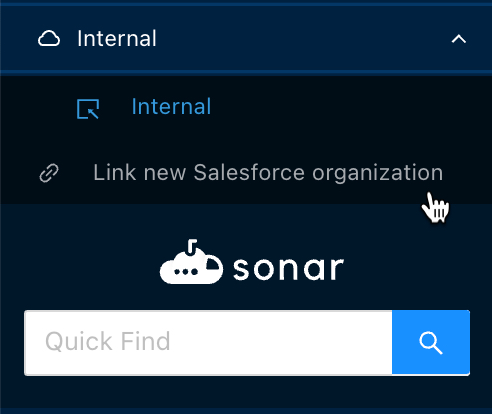Viewport: 492px width, 414px height.
Task: Collapse the Internal section with the chevron
Action: pos(459,39)
